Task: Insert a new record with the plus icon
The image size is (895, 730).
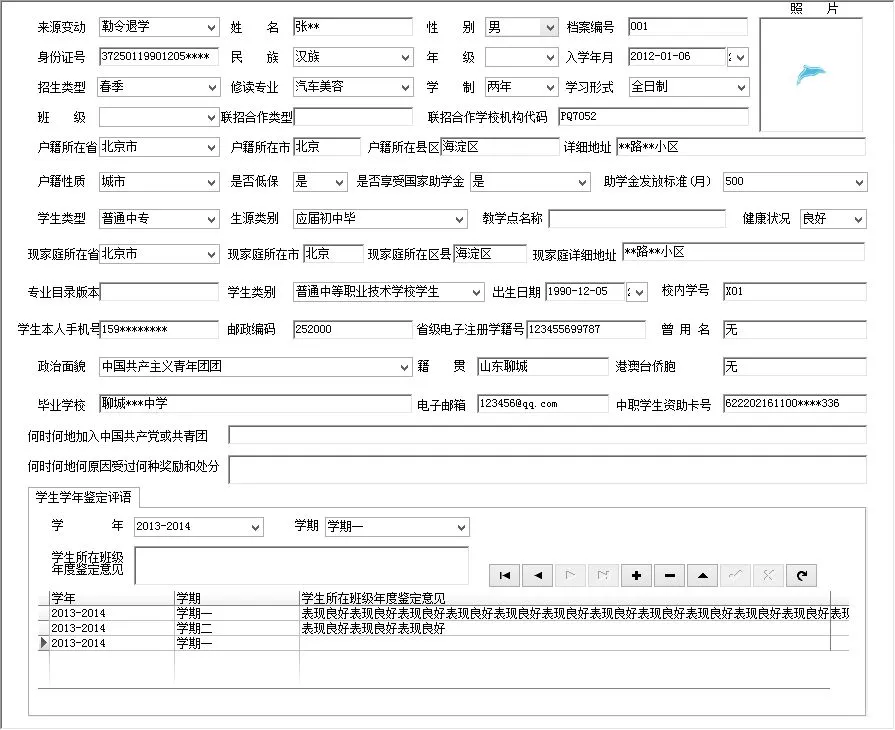Action: point(637,575)
